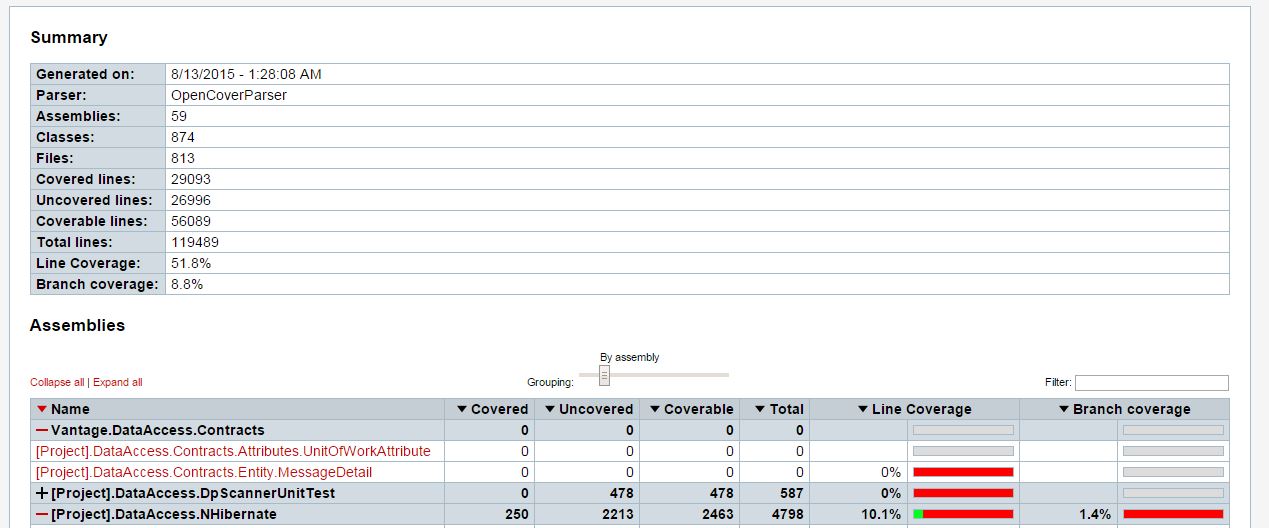
Task: Select the Files value '813'
Action: [183, 158]
